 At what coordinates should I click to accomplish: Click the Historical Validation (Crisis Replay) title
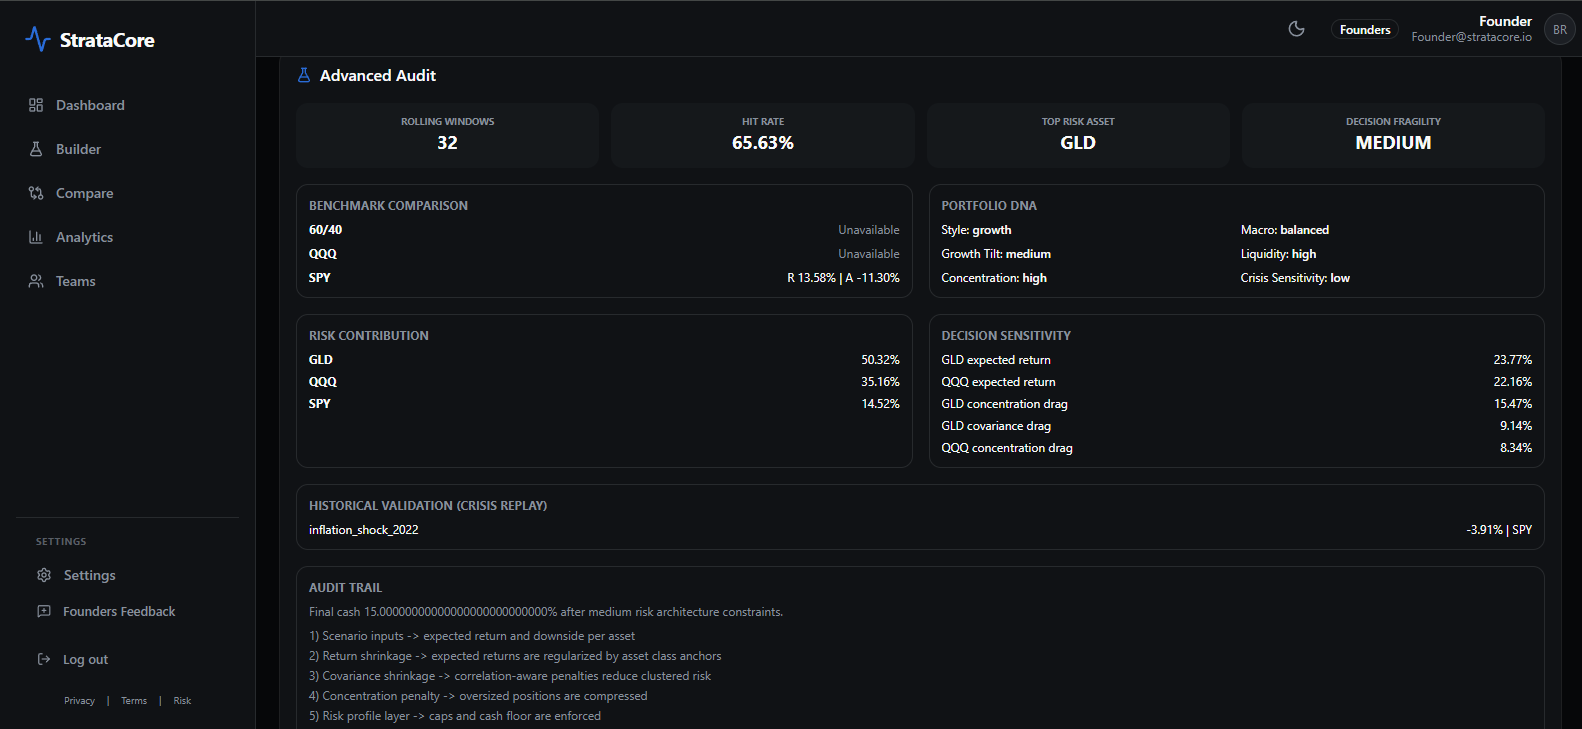pos(428,506)
